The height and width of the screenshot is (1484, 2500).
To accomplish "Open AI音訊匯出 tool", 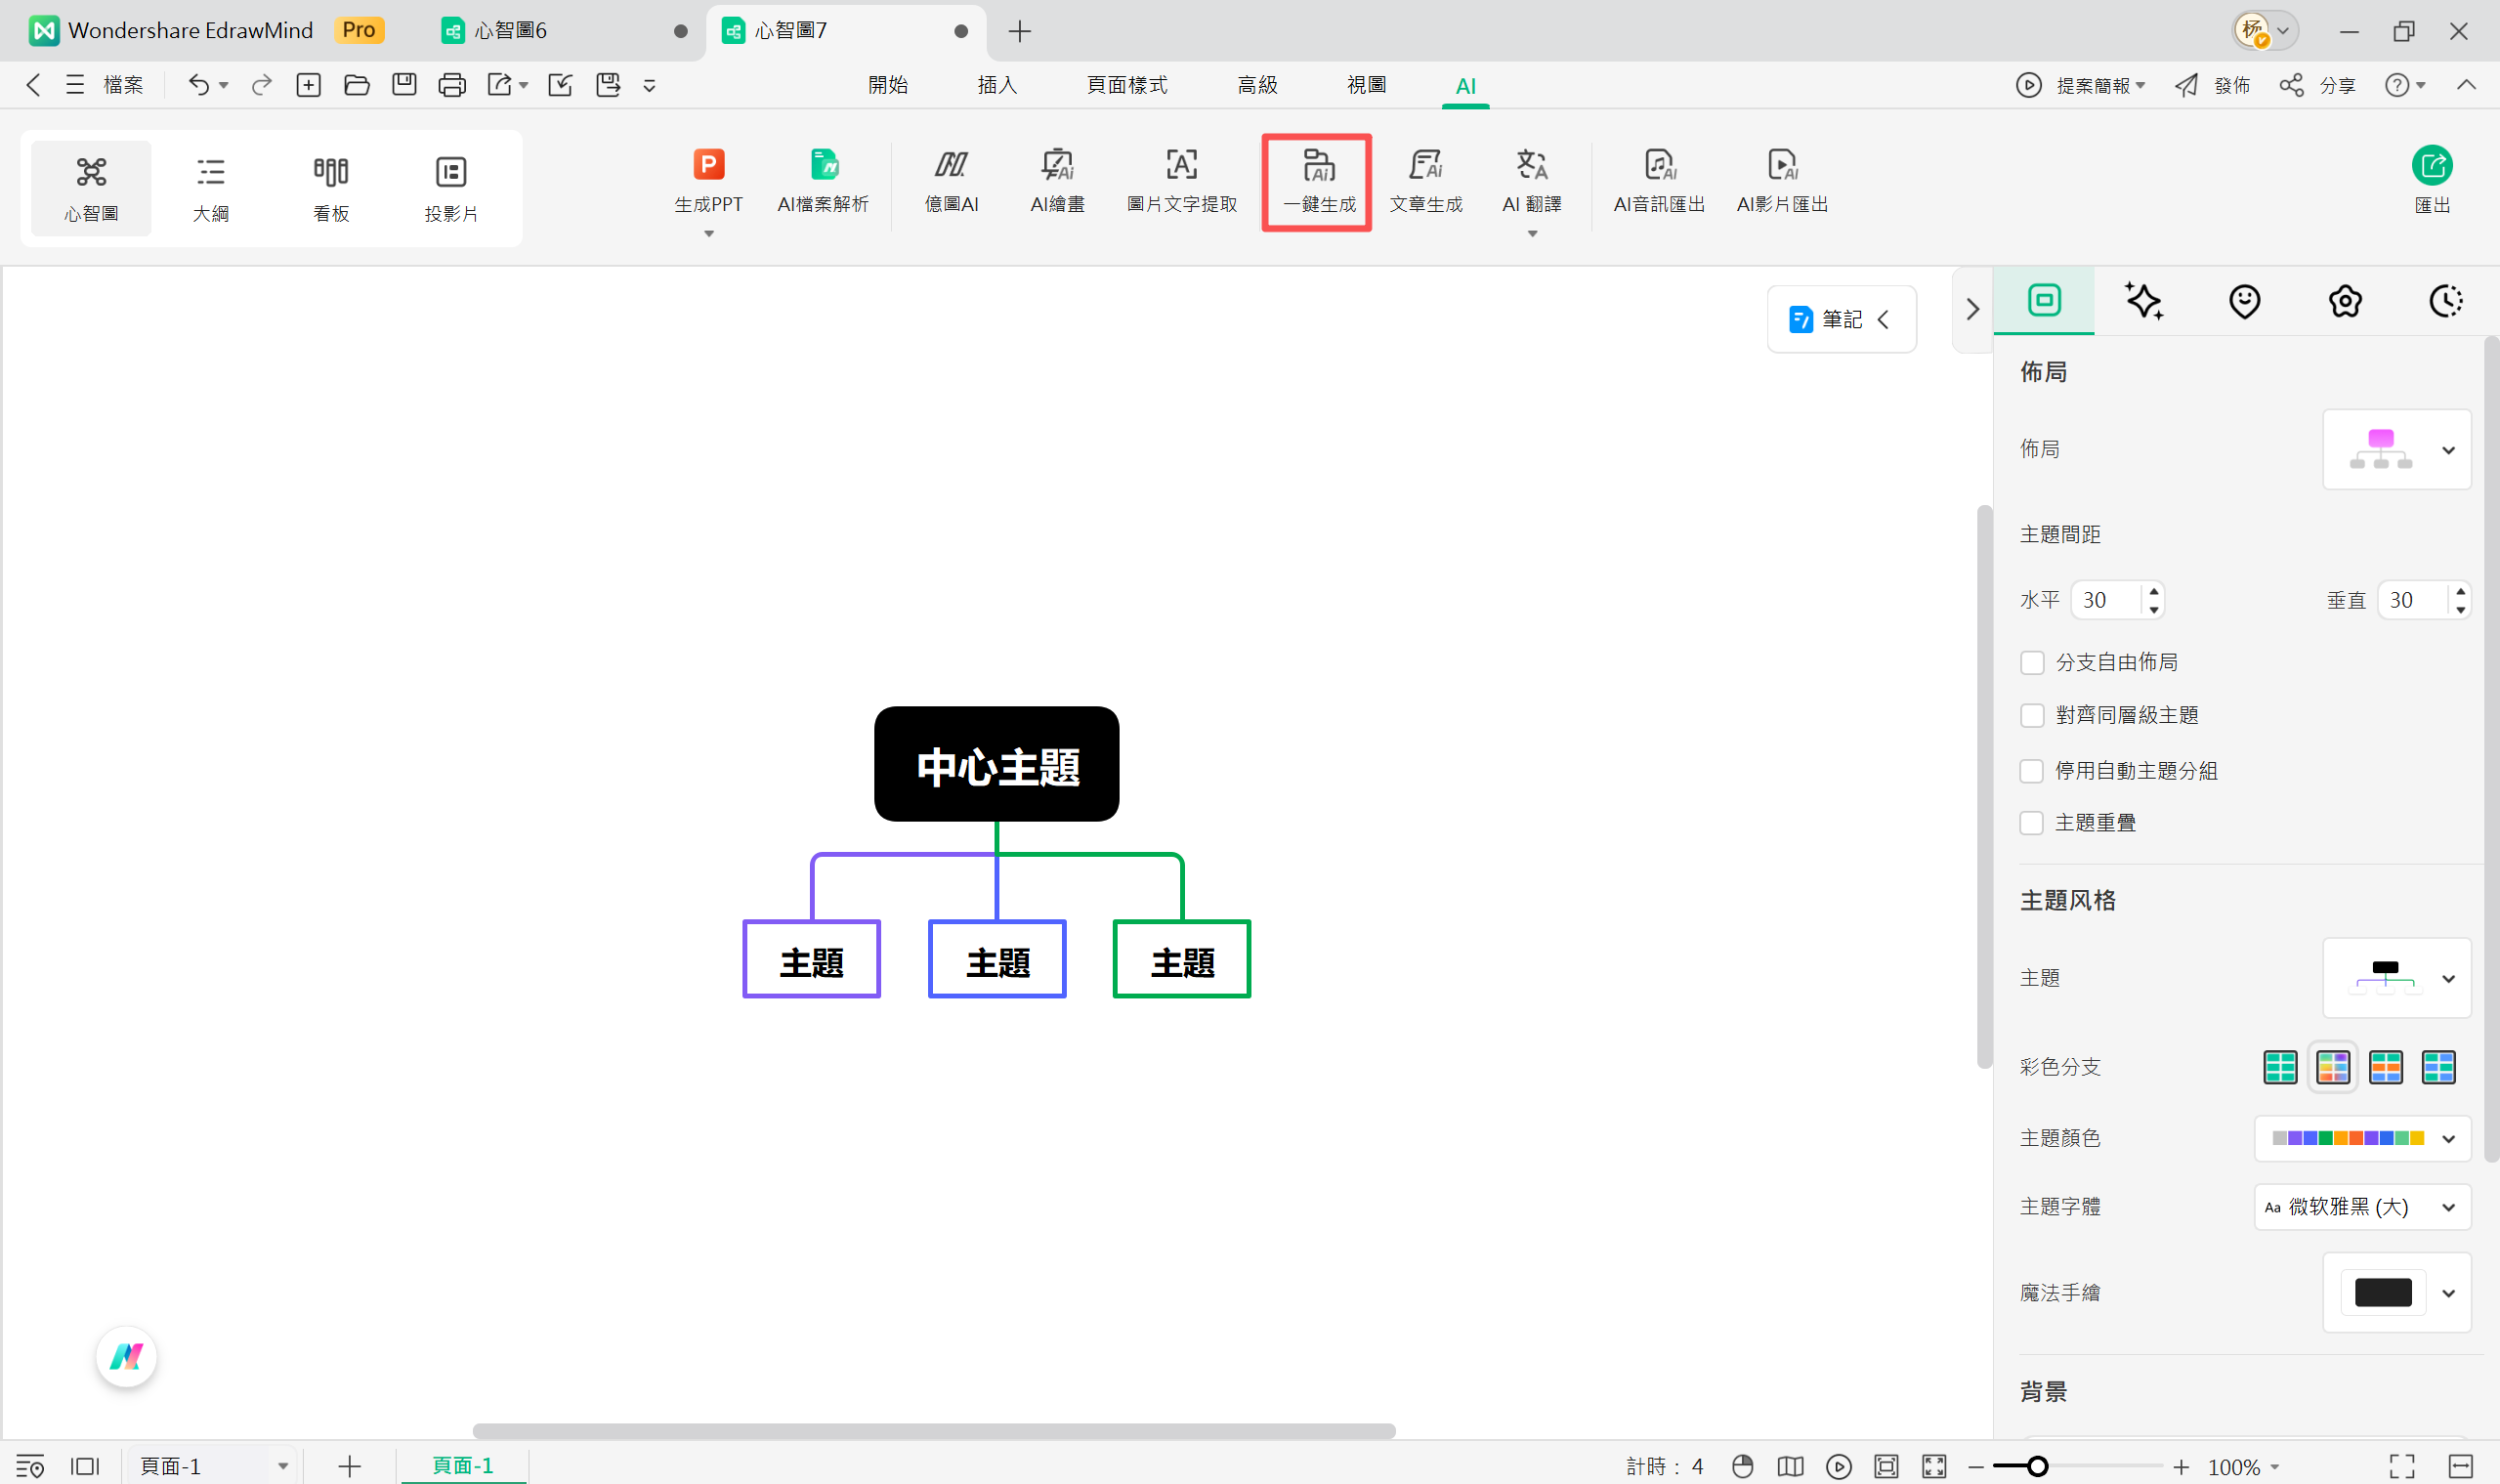I will click(x=1659, y=182).
